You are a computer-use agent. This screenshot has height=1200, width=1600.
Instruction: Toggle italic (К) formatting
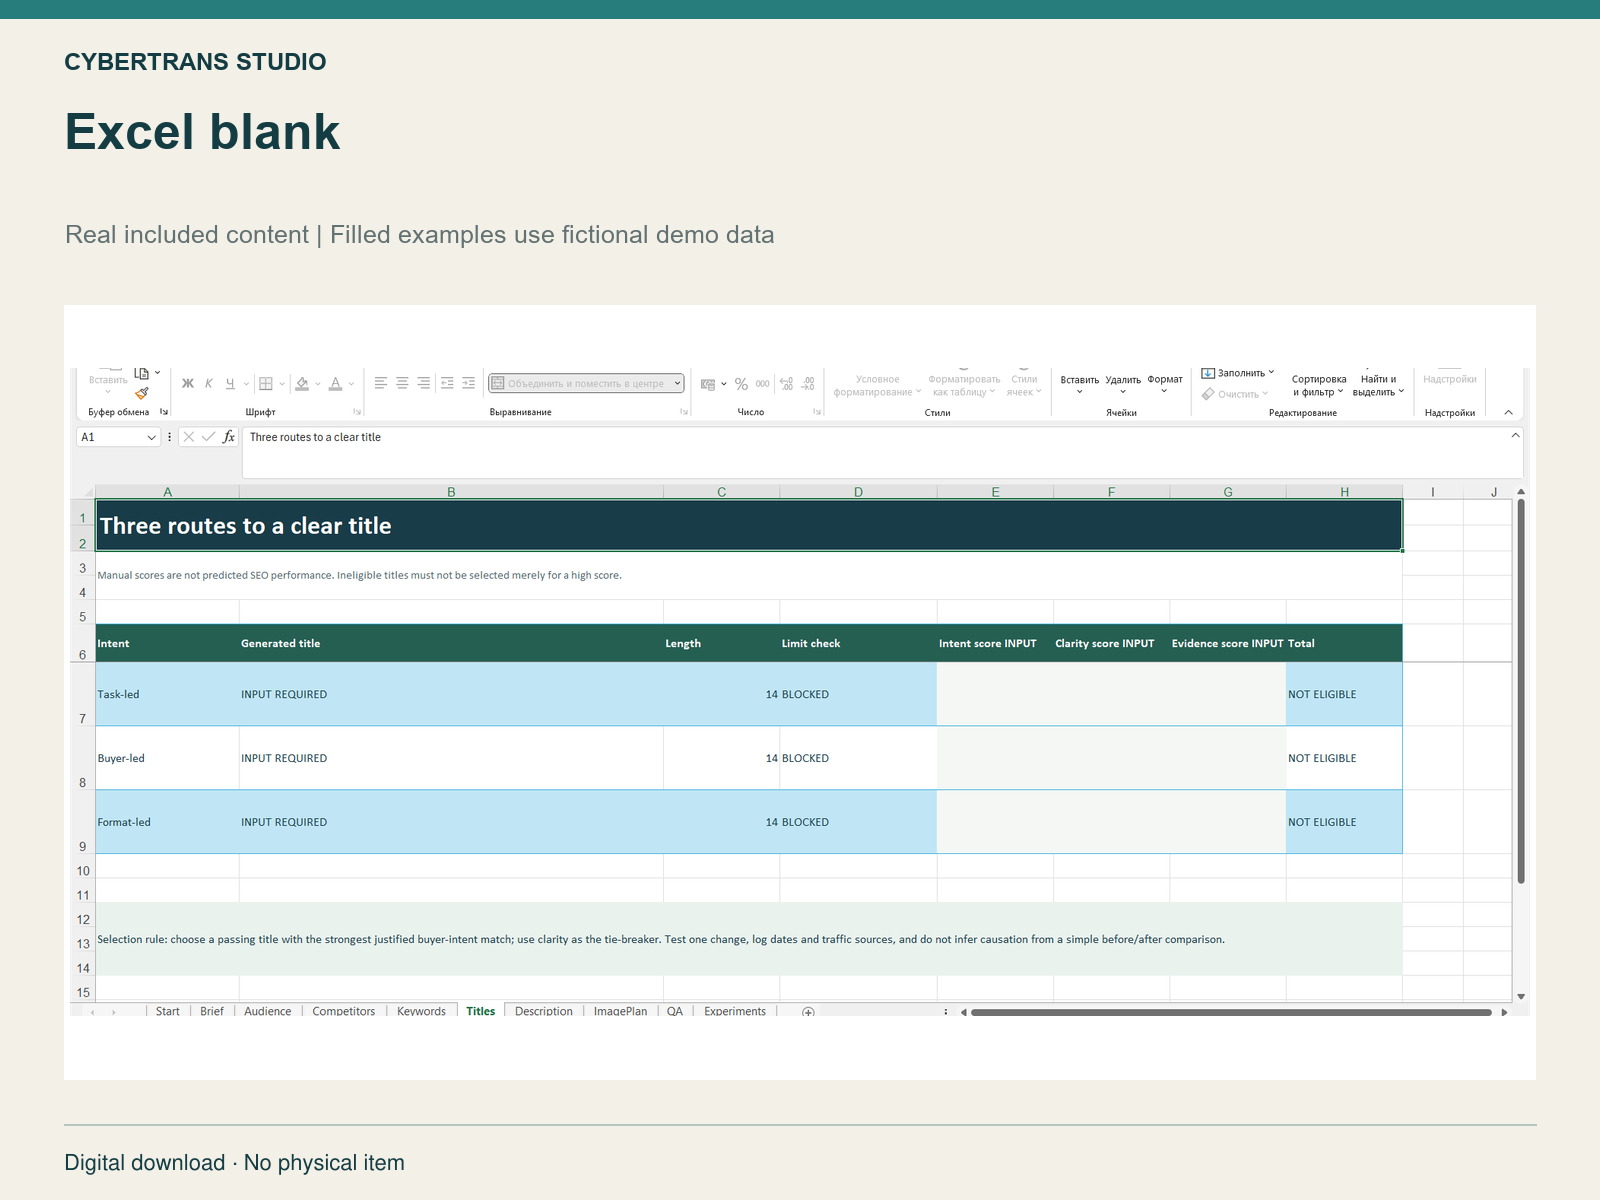[x=209, y=384]
